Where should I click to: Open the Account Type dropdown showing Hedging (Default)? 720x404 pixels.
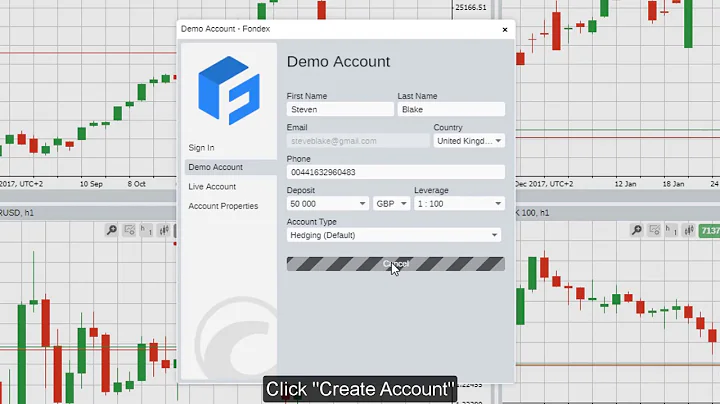click(x=394, y=235)
